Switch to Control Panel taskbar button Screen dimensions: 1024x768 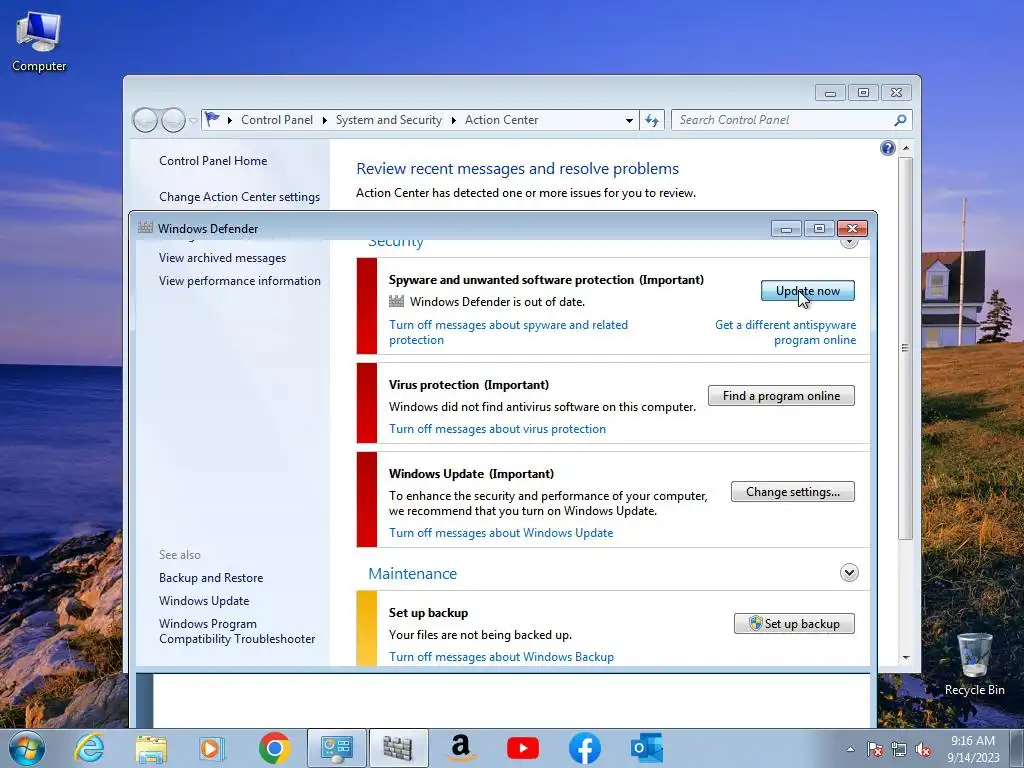pyautogui.click(x=337, y=748)
